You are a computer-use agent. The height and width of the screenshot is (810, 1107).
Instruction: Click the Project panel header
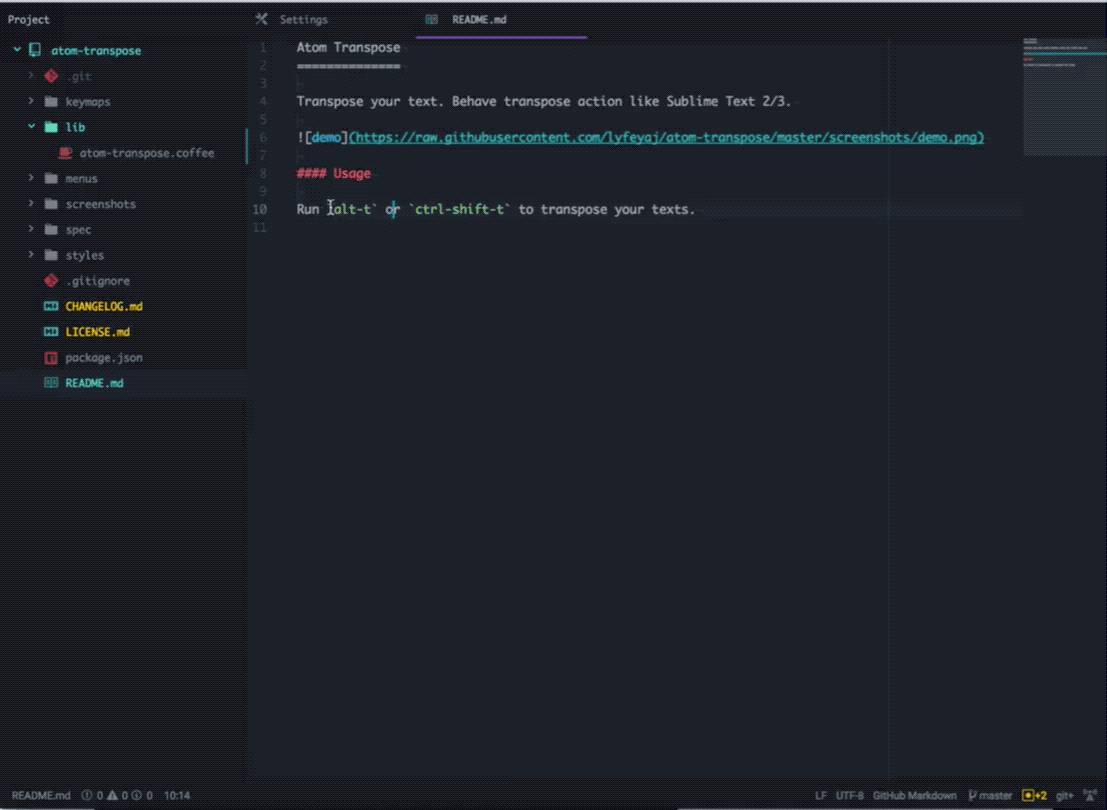click(28, 19)
